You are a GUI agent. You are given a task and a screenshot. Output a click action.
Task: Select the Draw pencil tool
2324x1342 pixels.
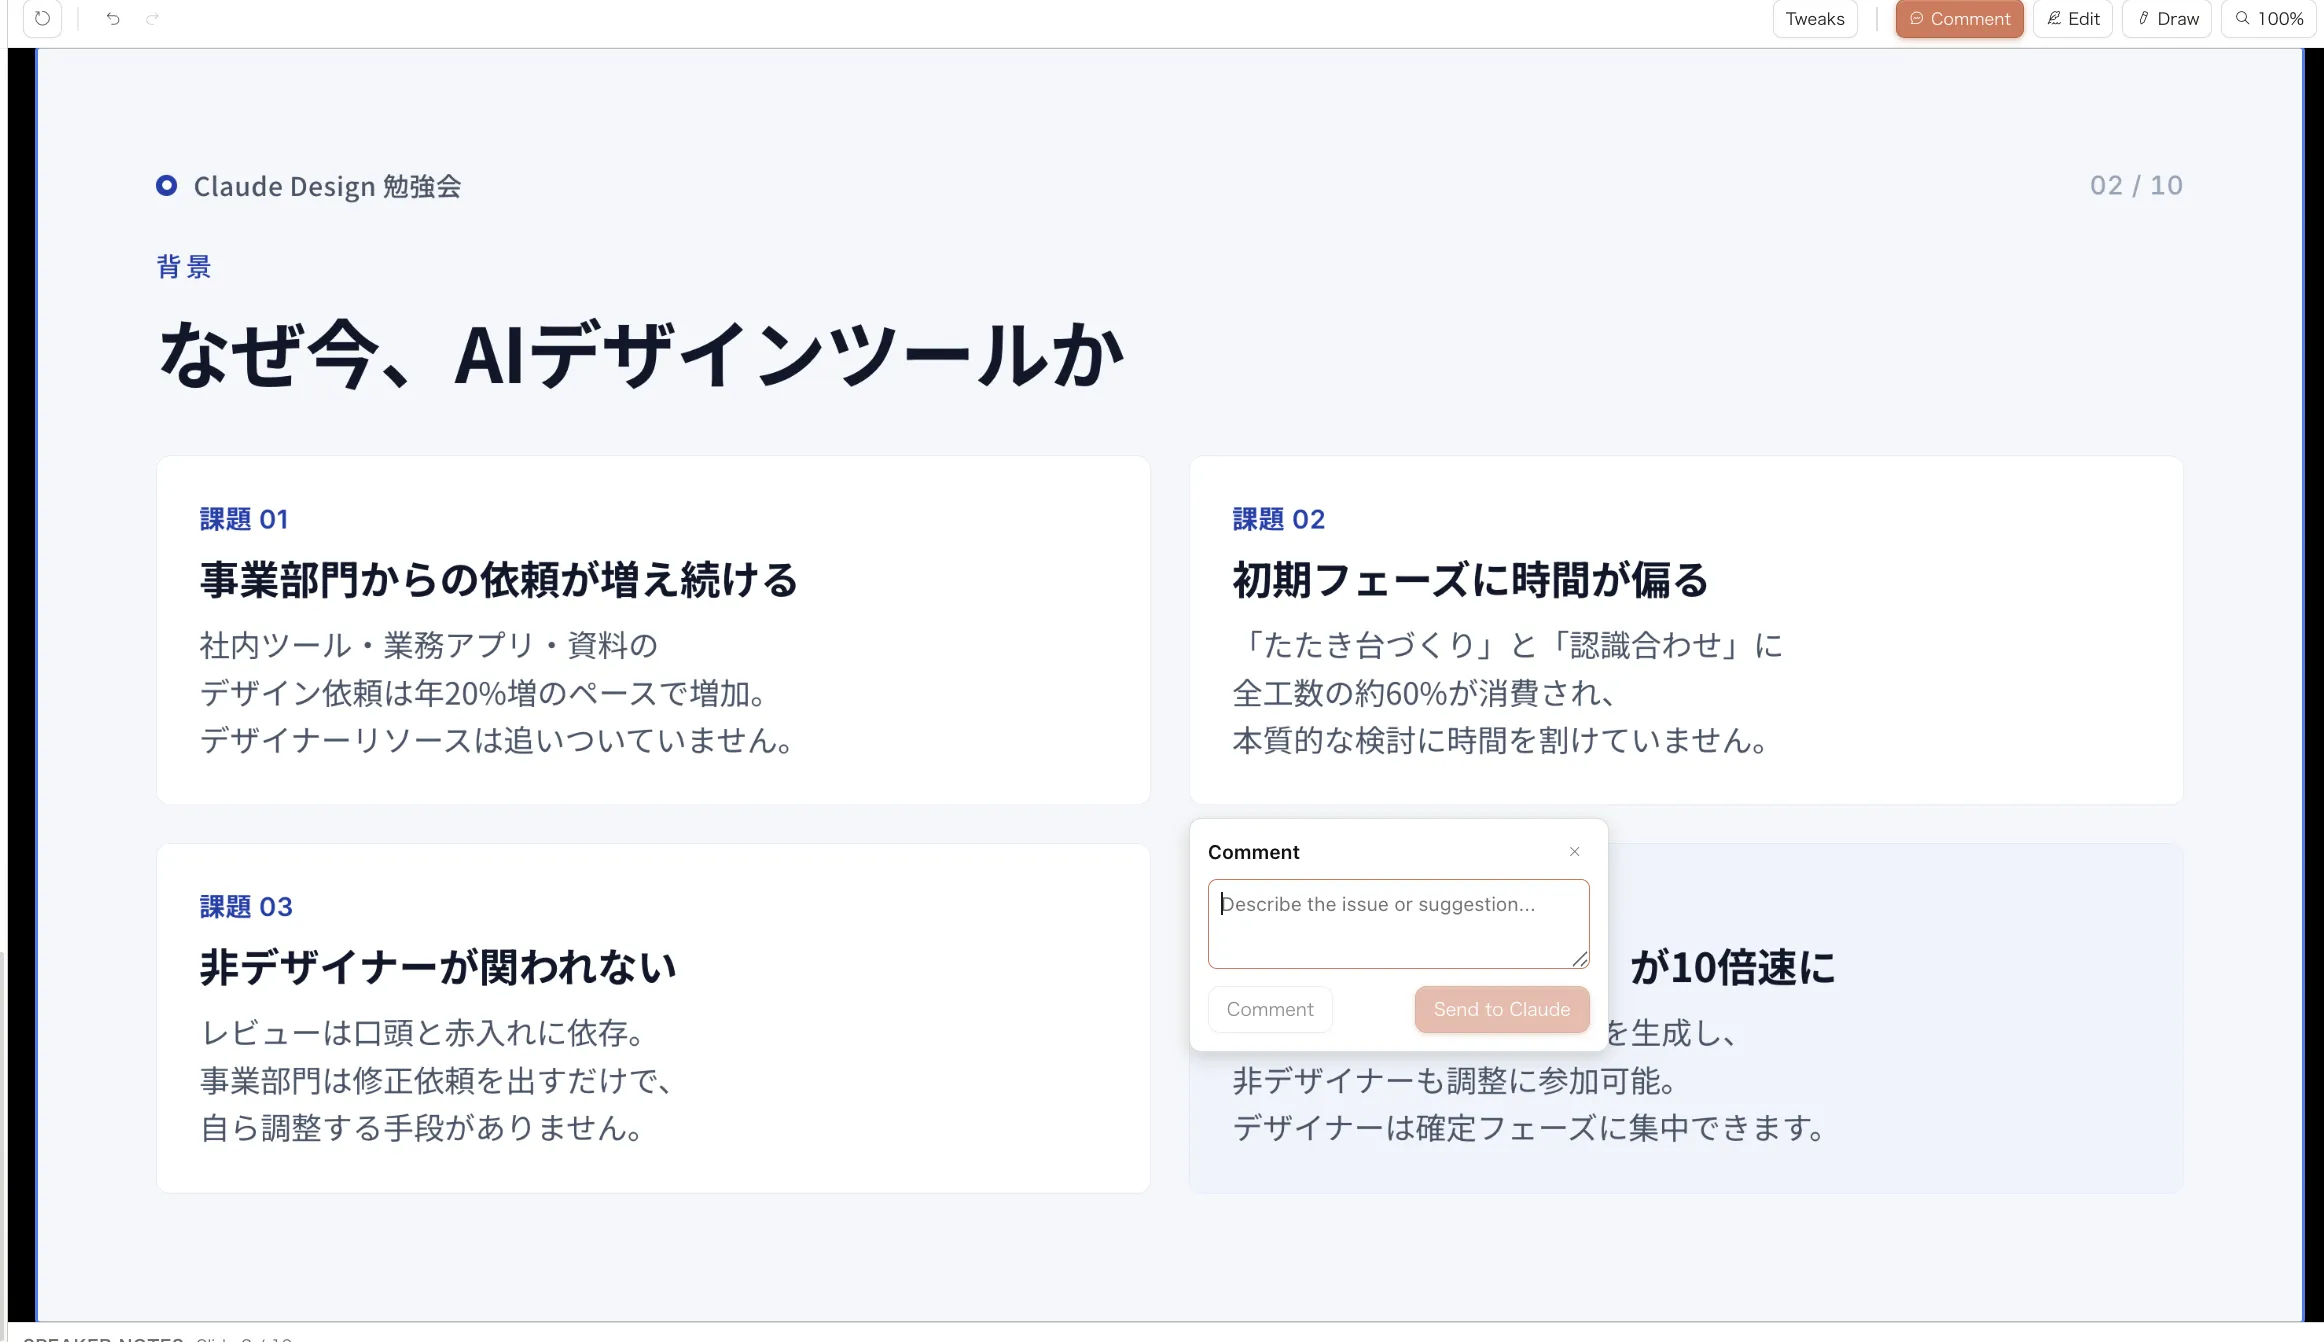tap(2142, 18)
